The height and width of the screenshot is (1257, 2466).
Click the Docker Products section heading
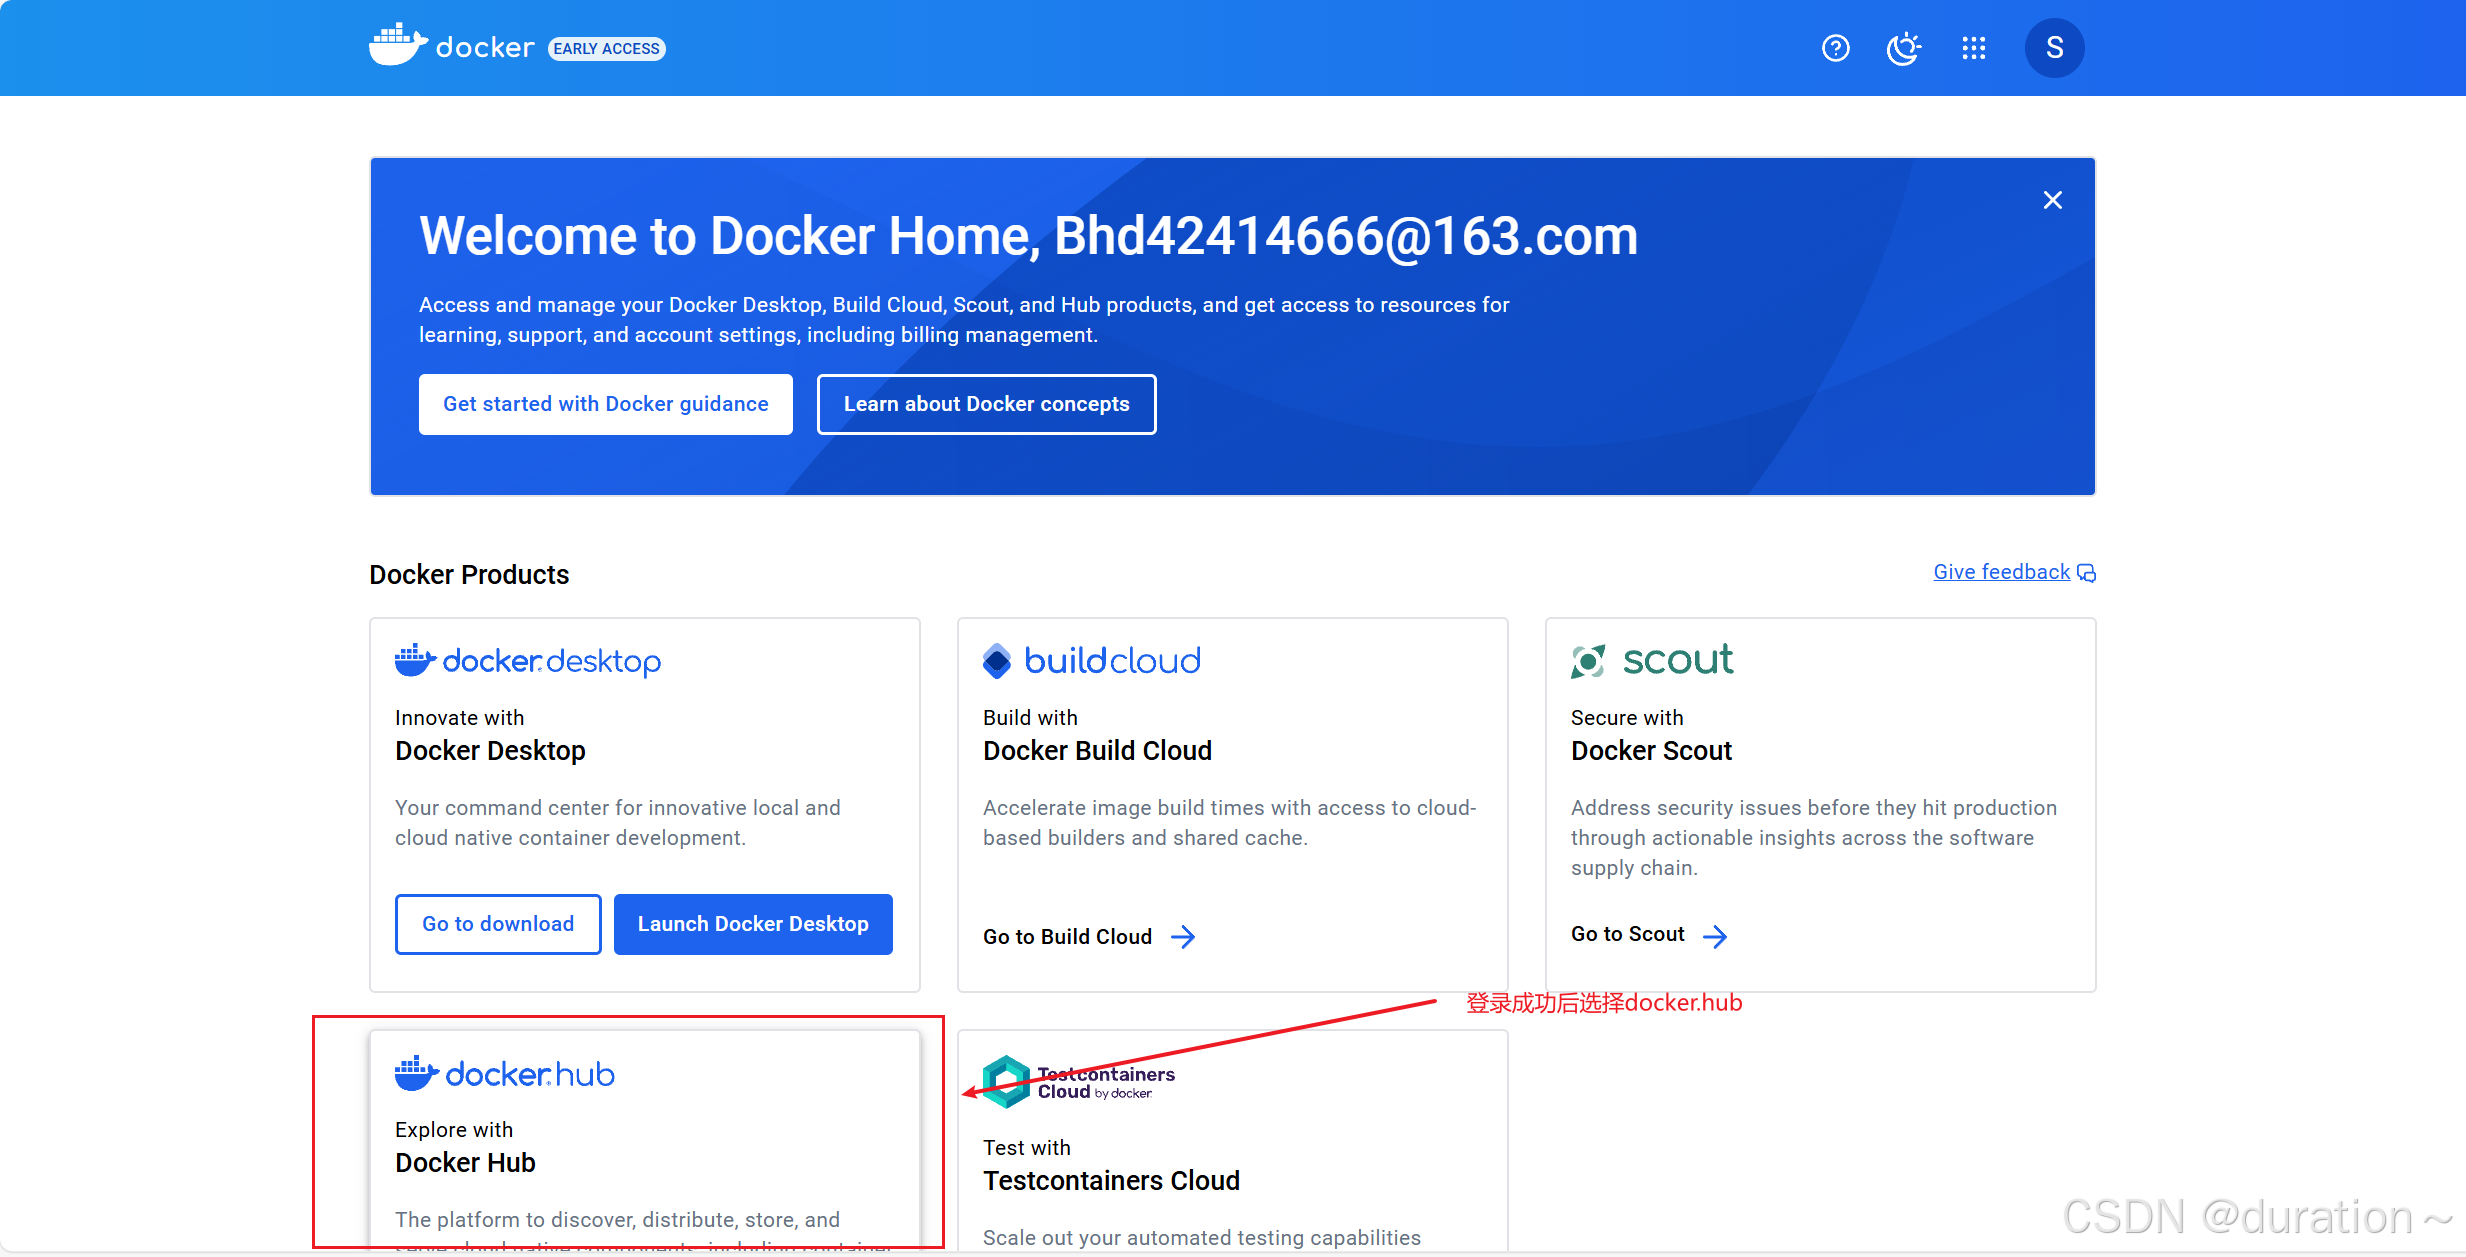pyautogui.click(x=469, y=574)
